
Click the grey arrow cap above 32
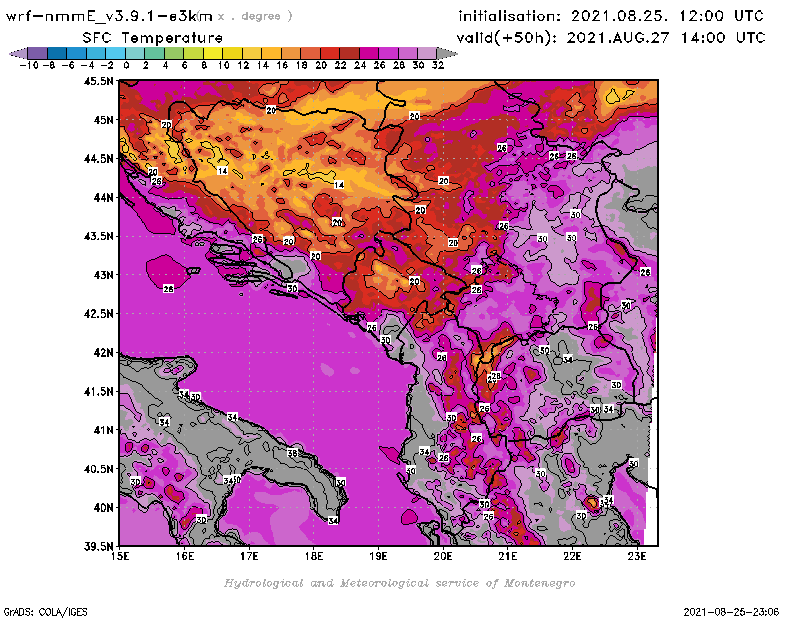(x=447, y=53)
